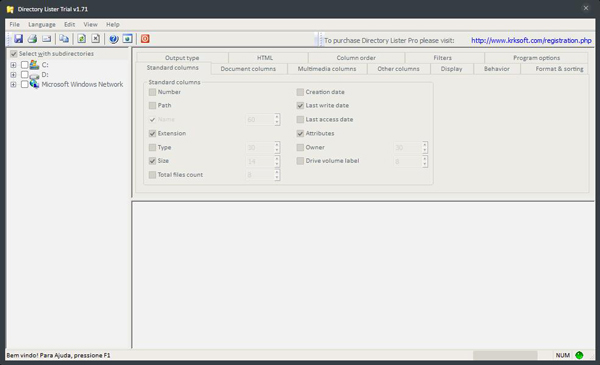Click the Total files count spinner arrows

coord(277,175)
